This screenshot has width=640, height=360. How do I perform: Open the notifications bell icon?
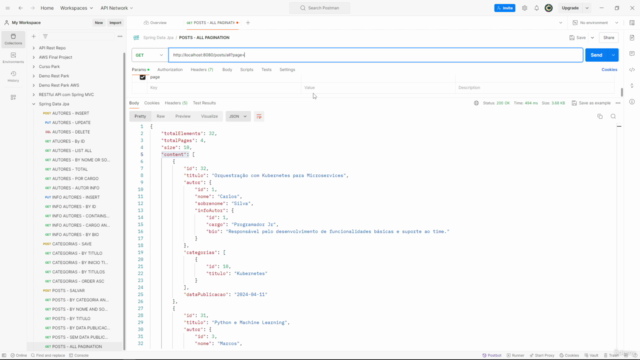(536, 8)
